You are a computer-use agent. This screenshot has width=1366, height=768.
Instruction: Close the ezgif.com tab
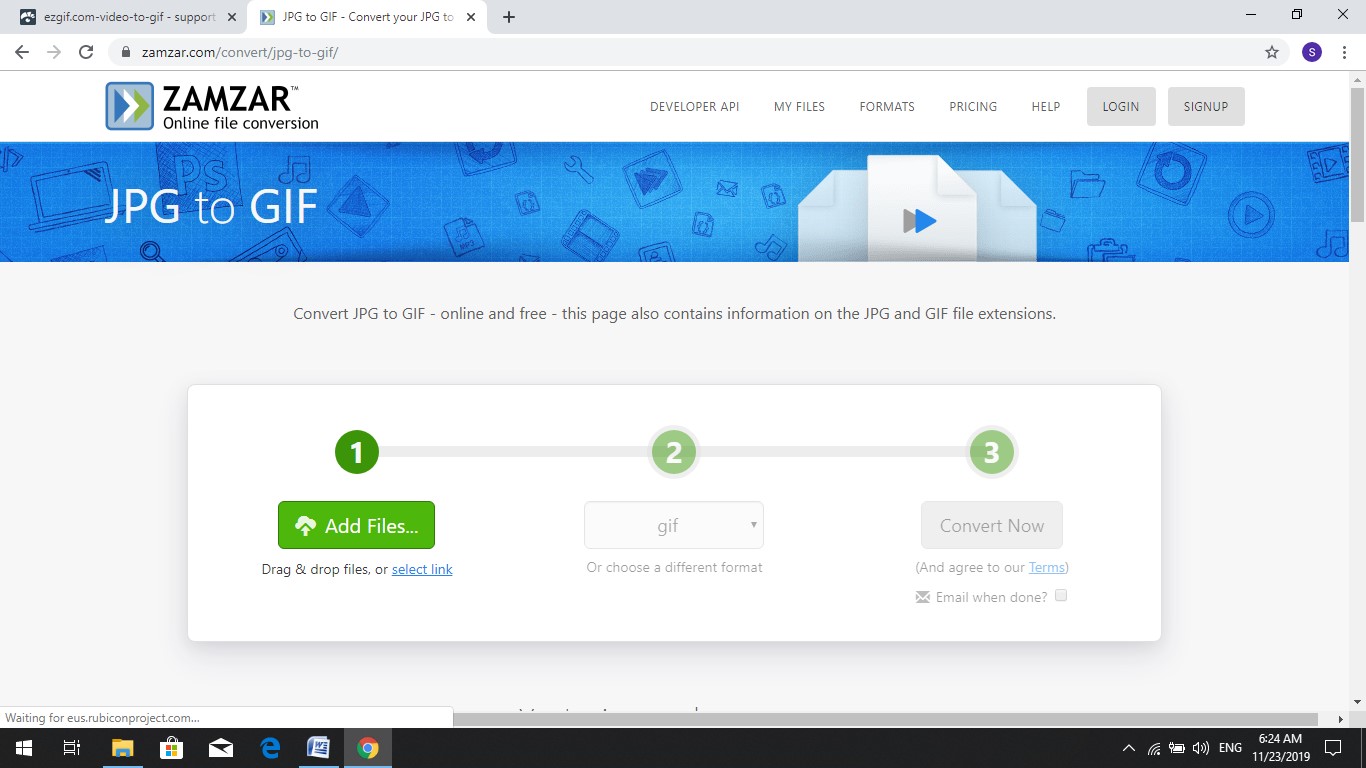click(232, 17)
